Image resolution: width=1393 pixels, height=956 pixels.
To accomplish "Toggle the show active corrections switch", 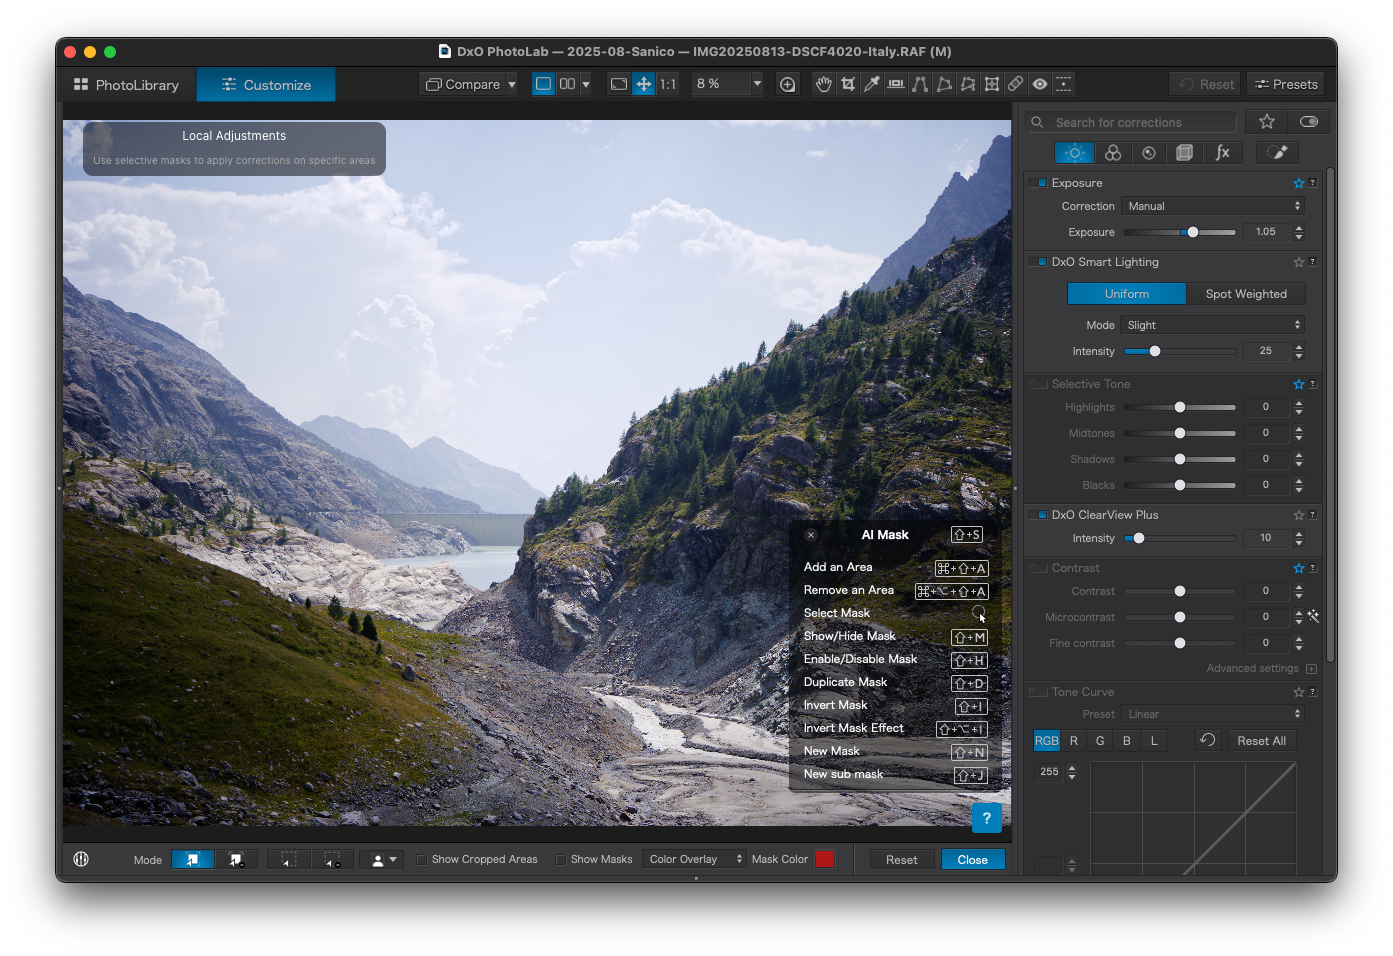I will [1308, 122].
